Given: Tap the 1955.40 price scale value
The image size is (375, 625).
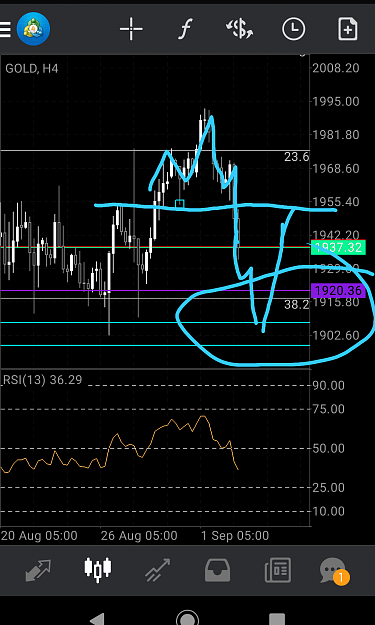Looking at the screenshot, I should pyautogui.click(x=336, y=202).
